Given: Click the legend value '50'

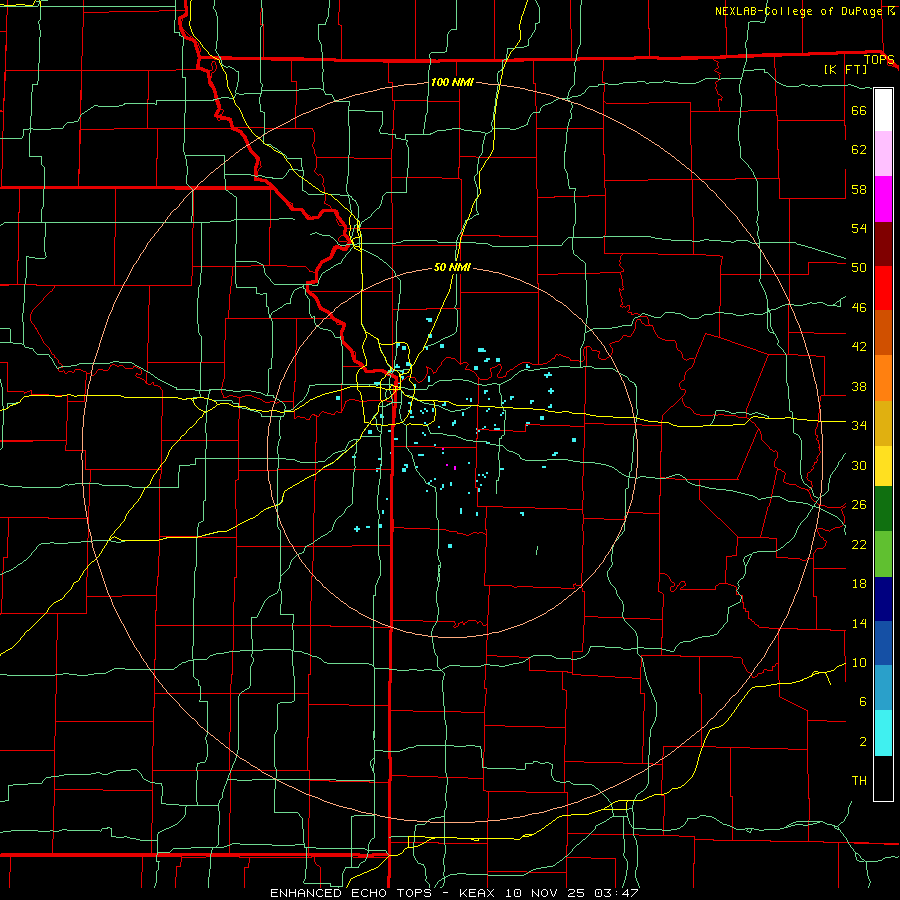Looking at the screenshot, I should (859, 268).
